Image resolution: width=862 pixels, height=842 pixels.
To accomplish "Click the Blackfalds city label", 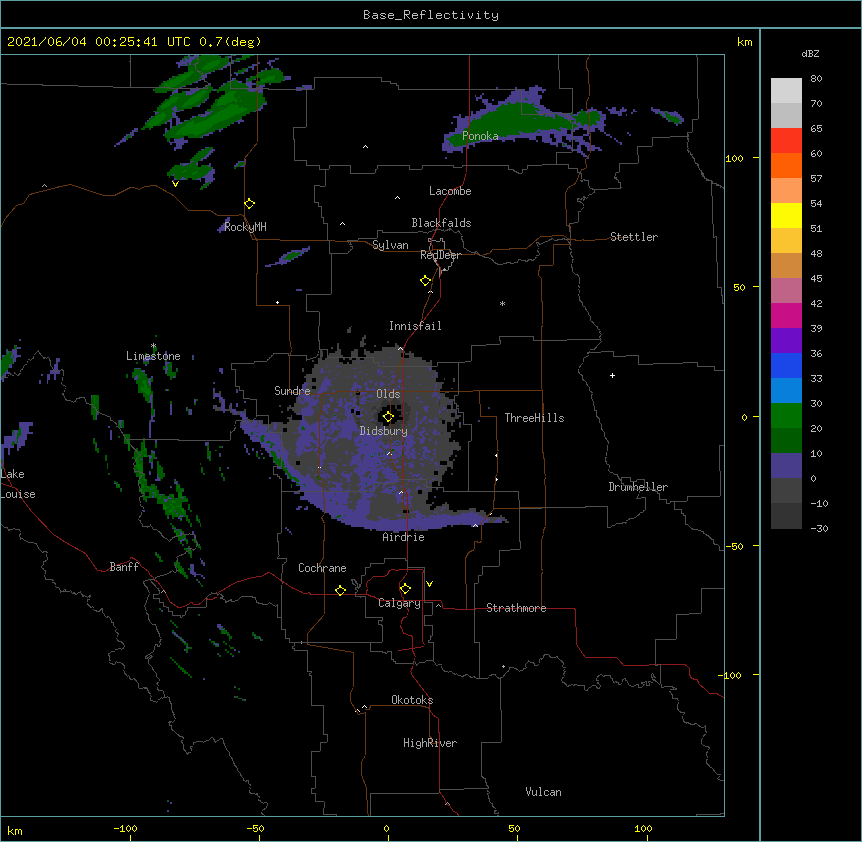I will tap(441, 223).
